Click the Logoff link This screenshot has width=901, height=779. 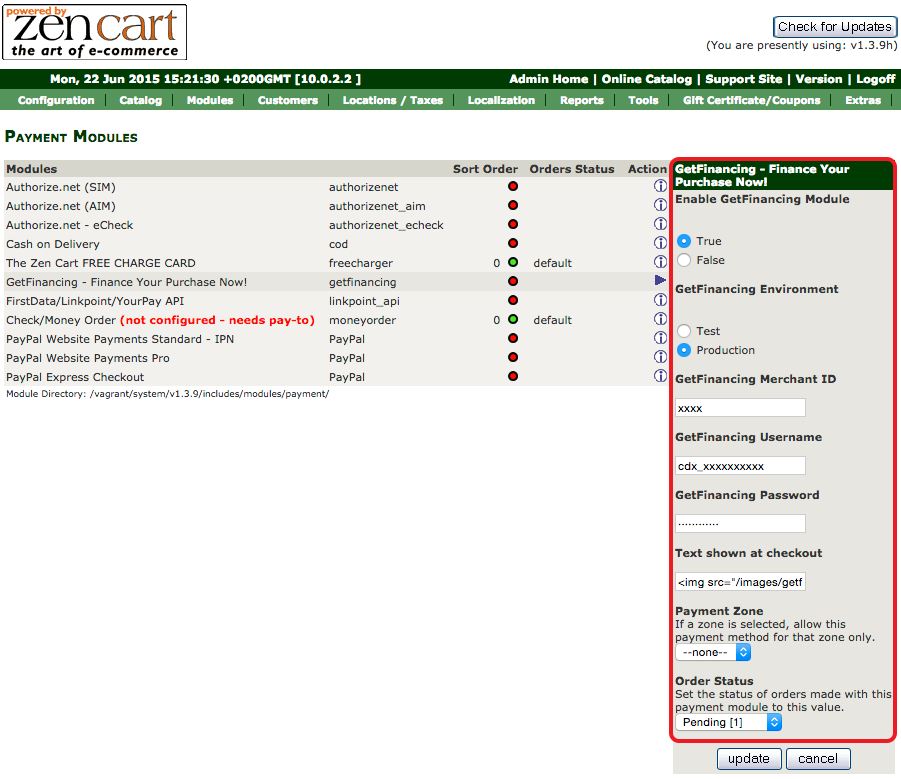tap(876, 79)
